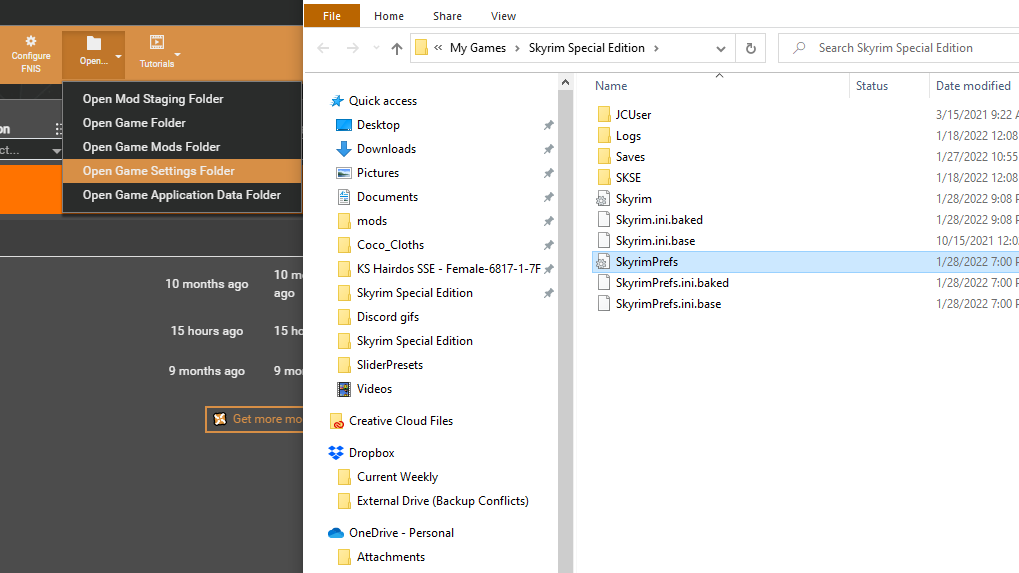Choose Open Game Settings Folder

pyautogui.click(x=182, y=171)
